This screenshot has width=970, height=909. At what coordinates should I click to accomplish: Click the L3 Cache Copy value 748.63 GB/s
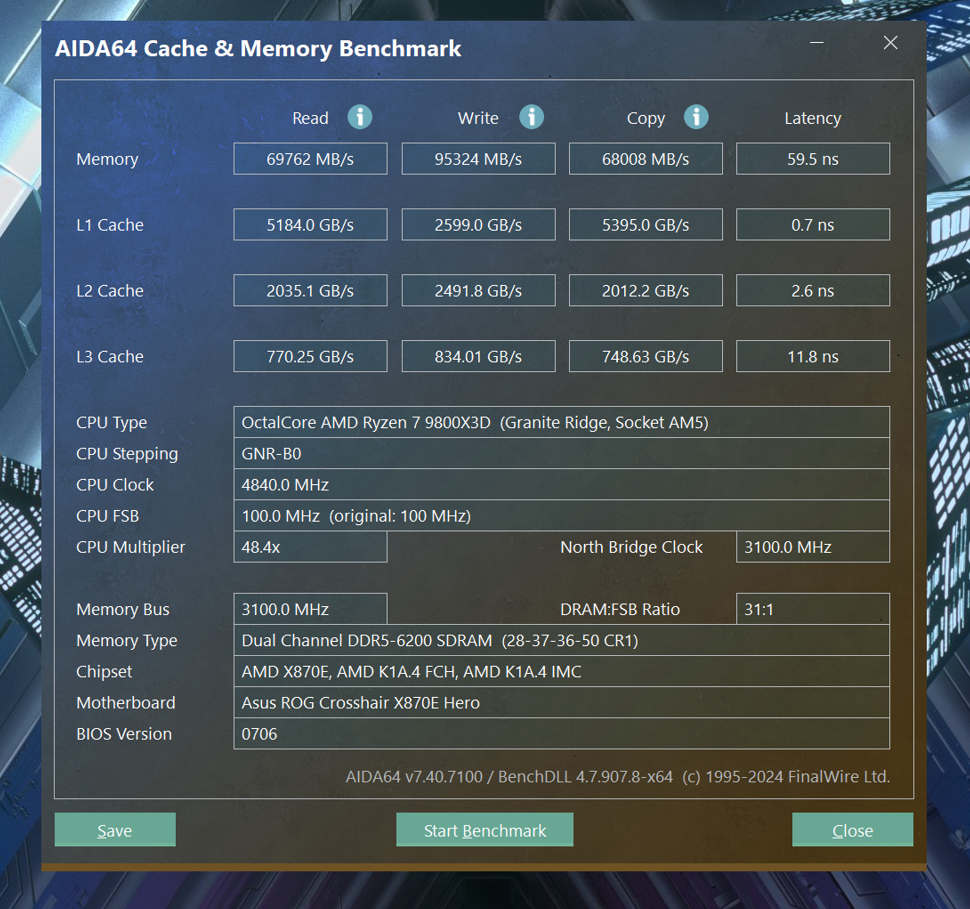[646, 356]
